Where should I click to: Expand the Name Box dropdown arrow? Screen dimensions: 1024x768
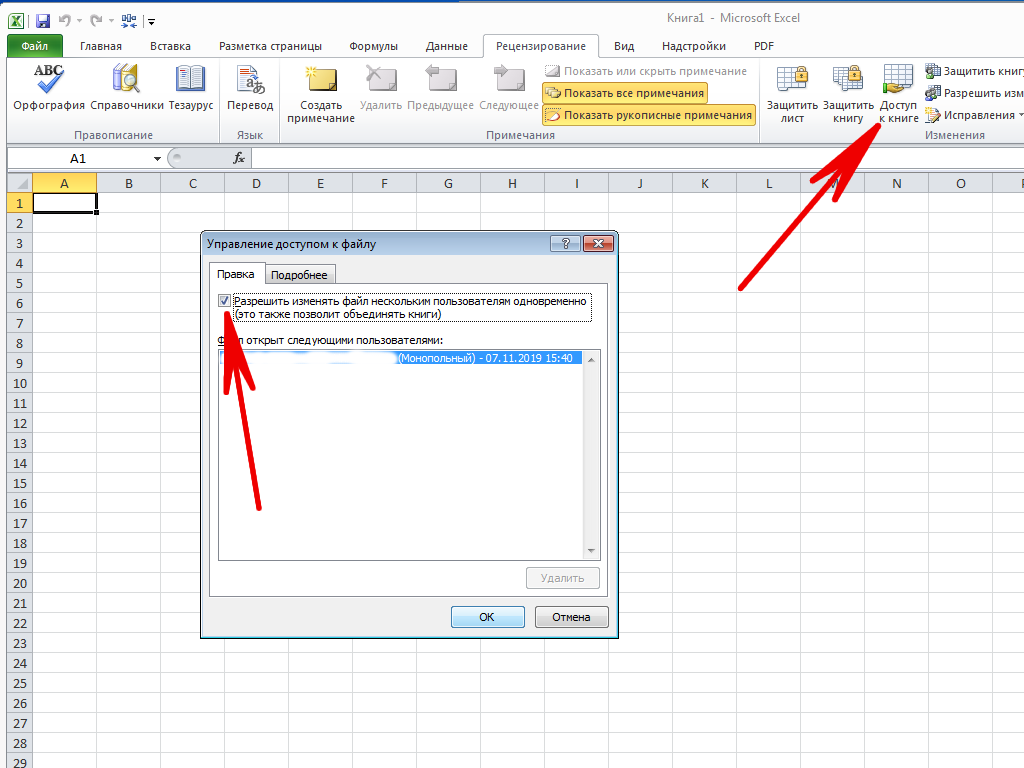tap(157, 159)
